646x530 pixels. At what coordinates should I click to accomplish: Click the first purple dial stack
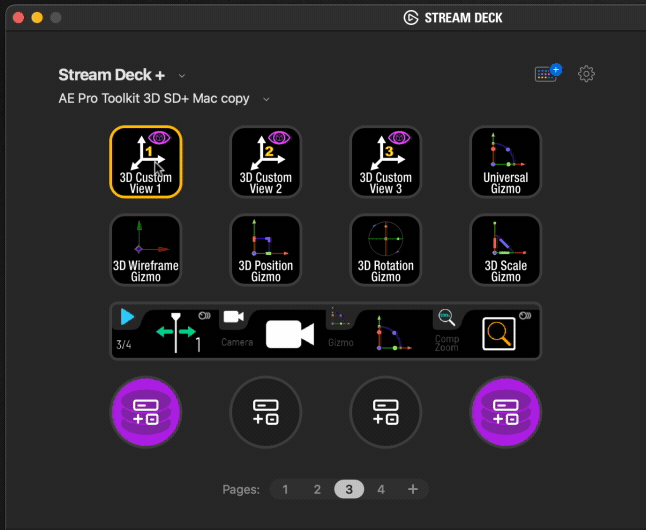coord(146,412)
